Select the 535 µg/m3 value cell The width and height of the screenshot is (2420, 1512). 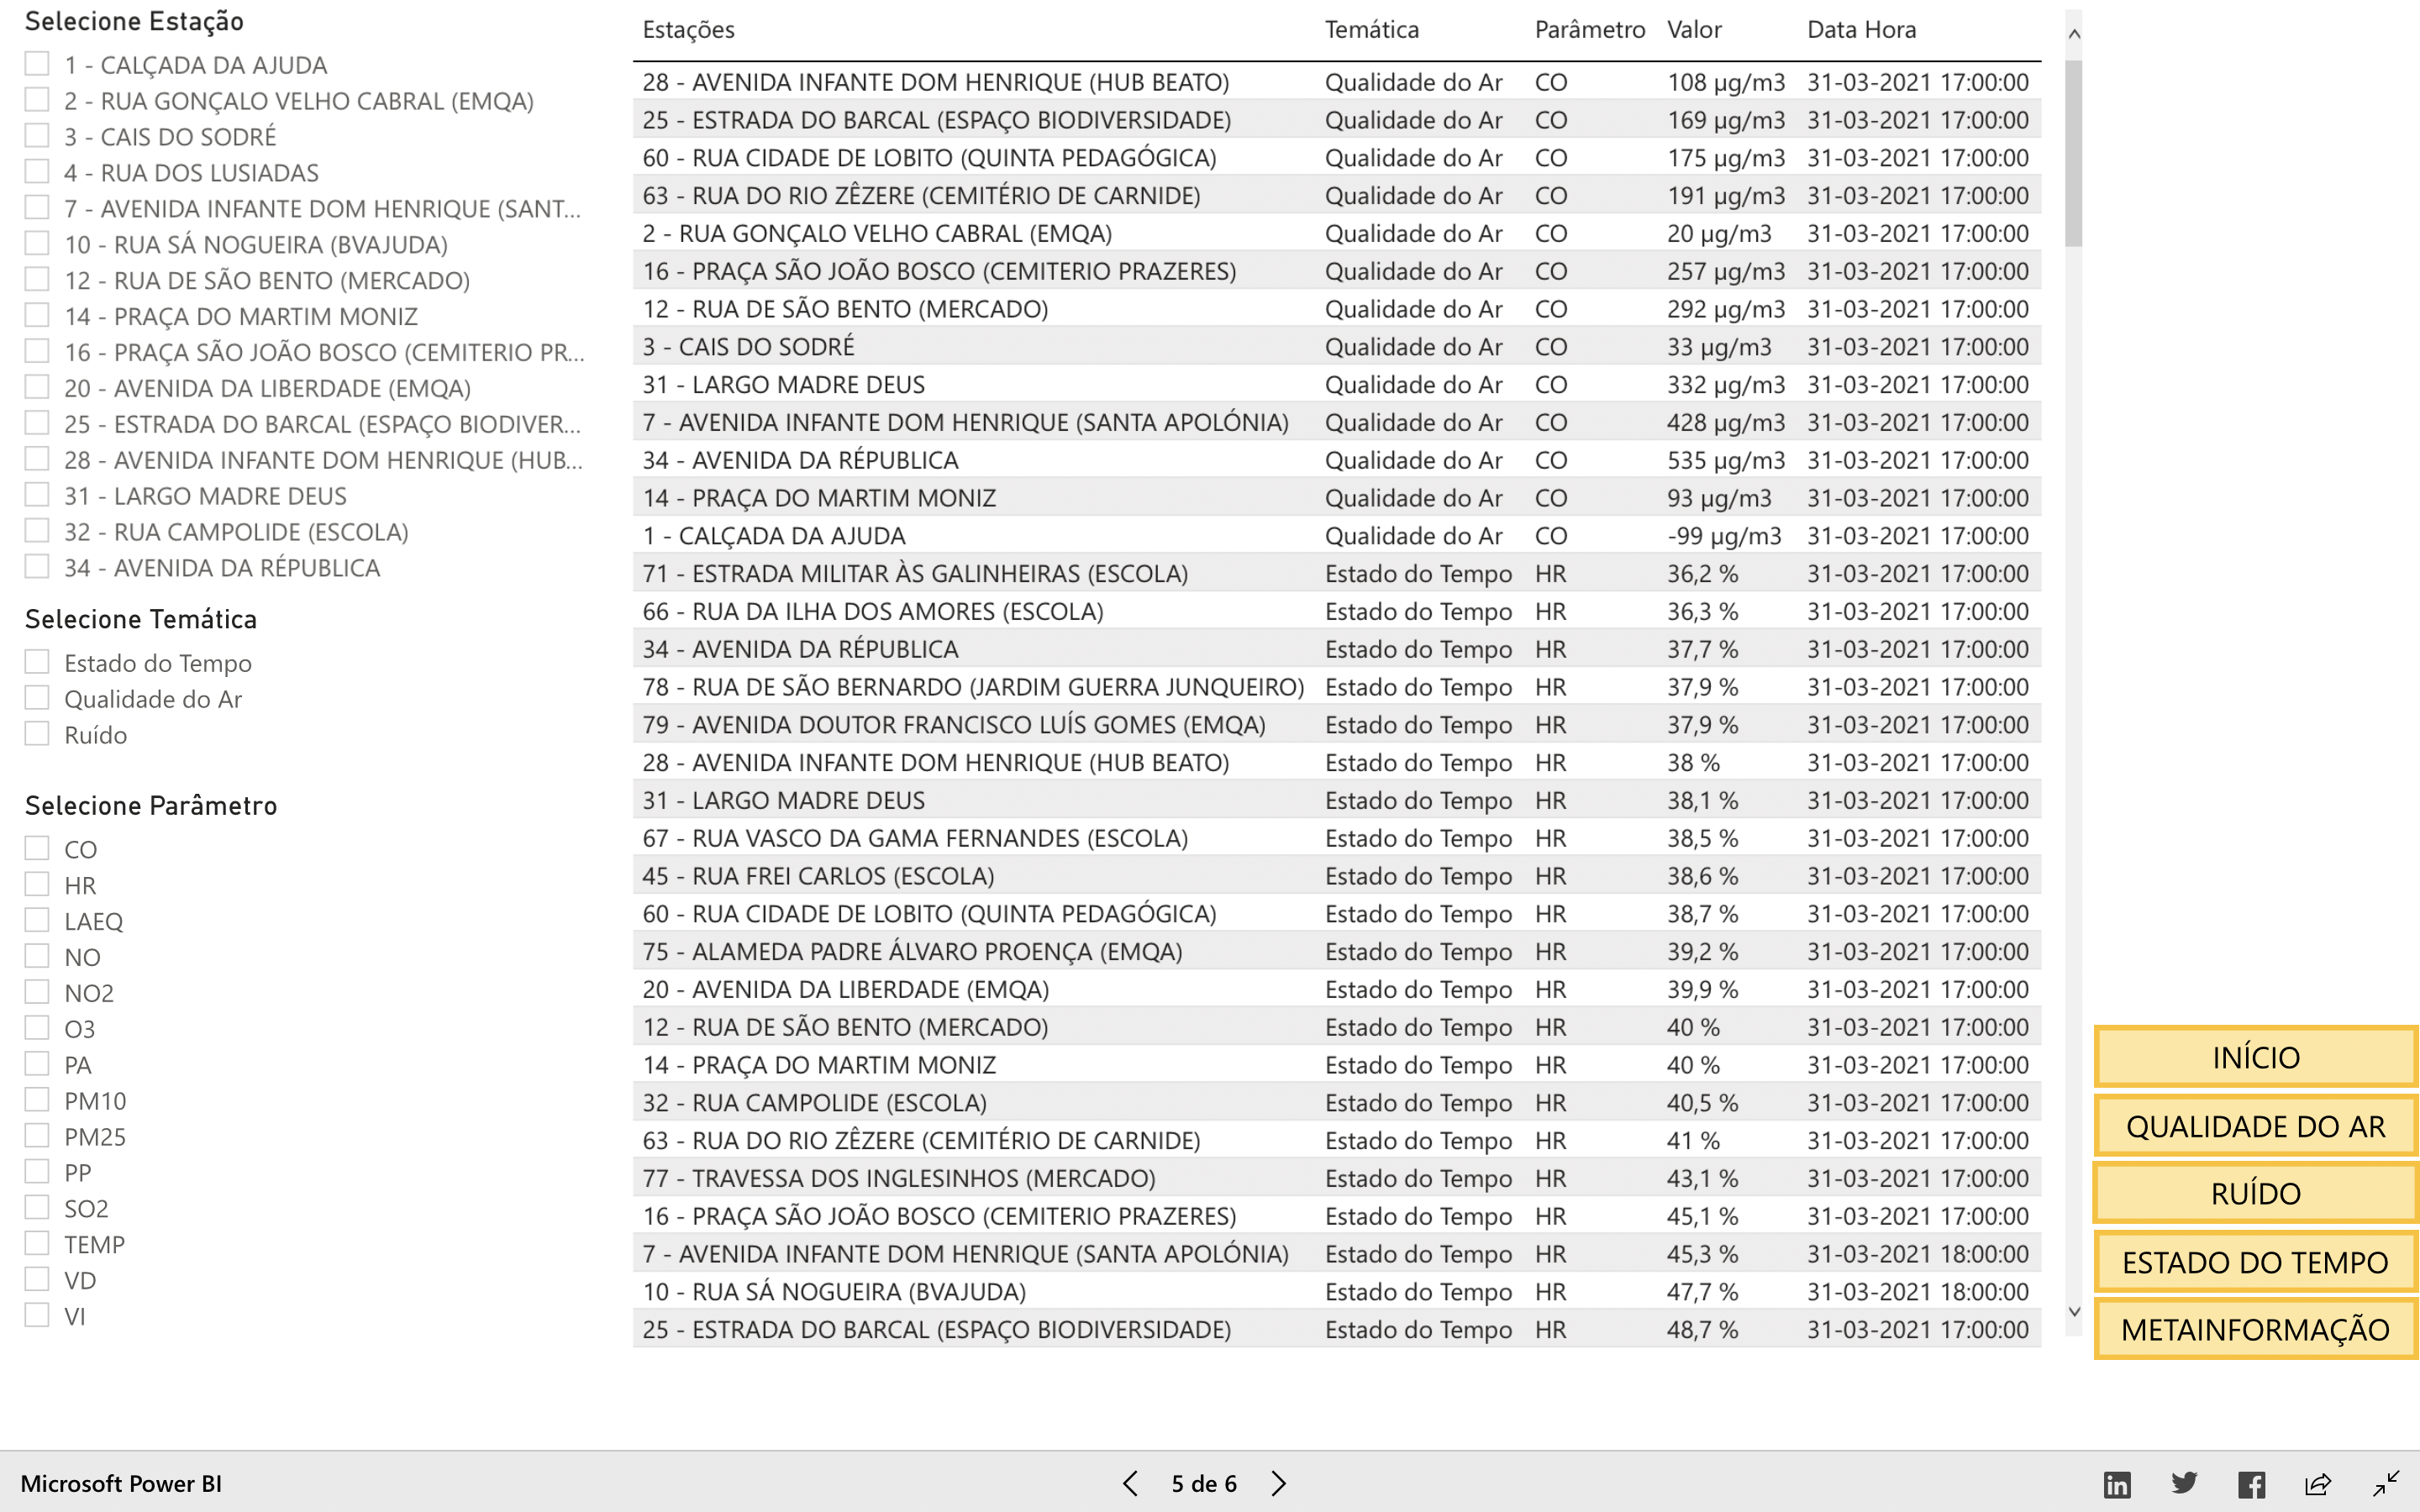coord(1725,460)
